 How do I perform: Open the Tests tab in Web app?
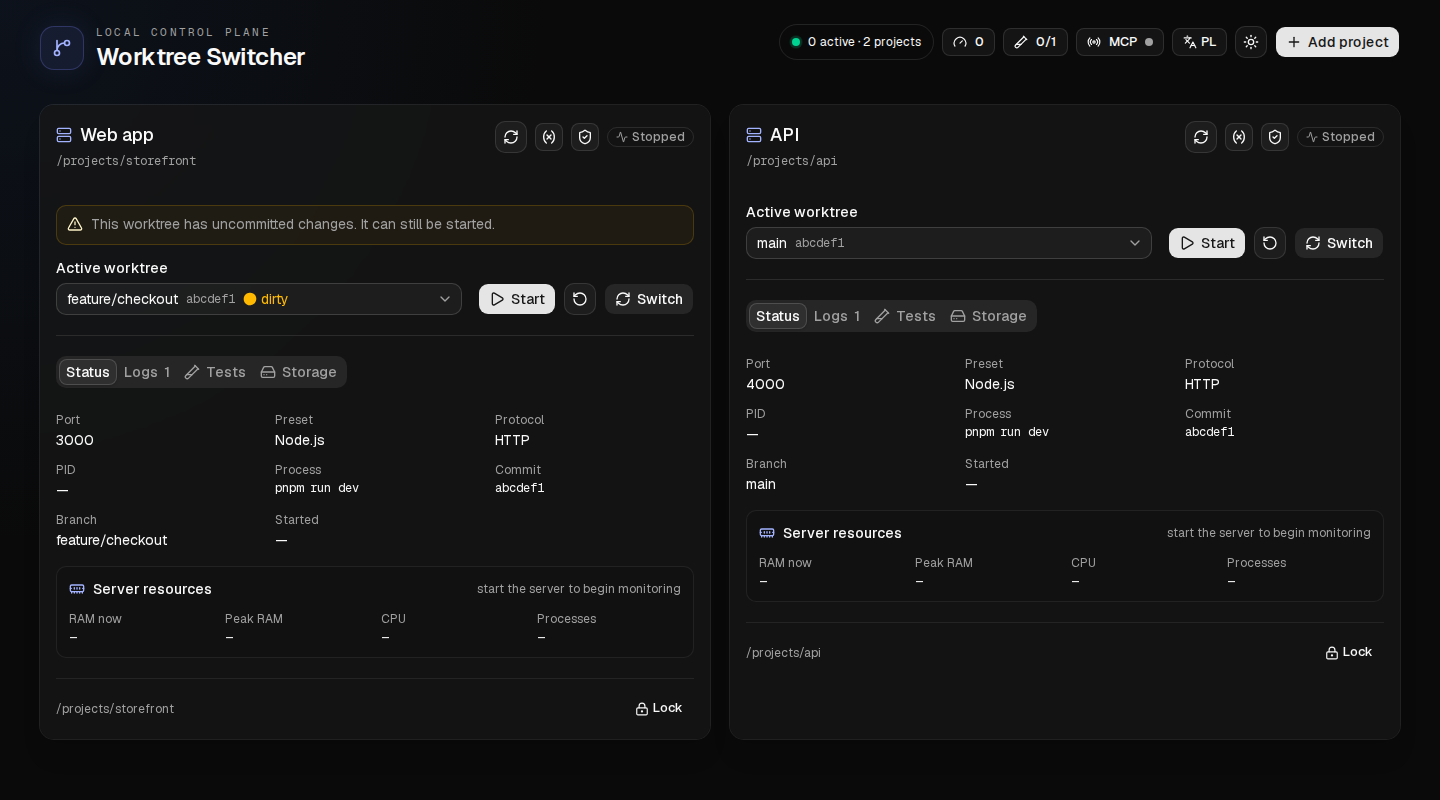click(215, 372)
